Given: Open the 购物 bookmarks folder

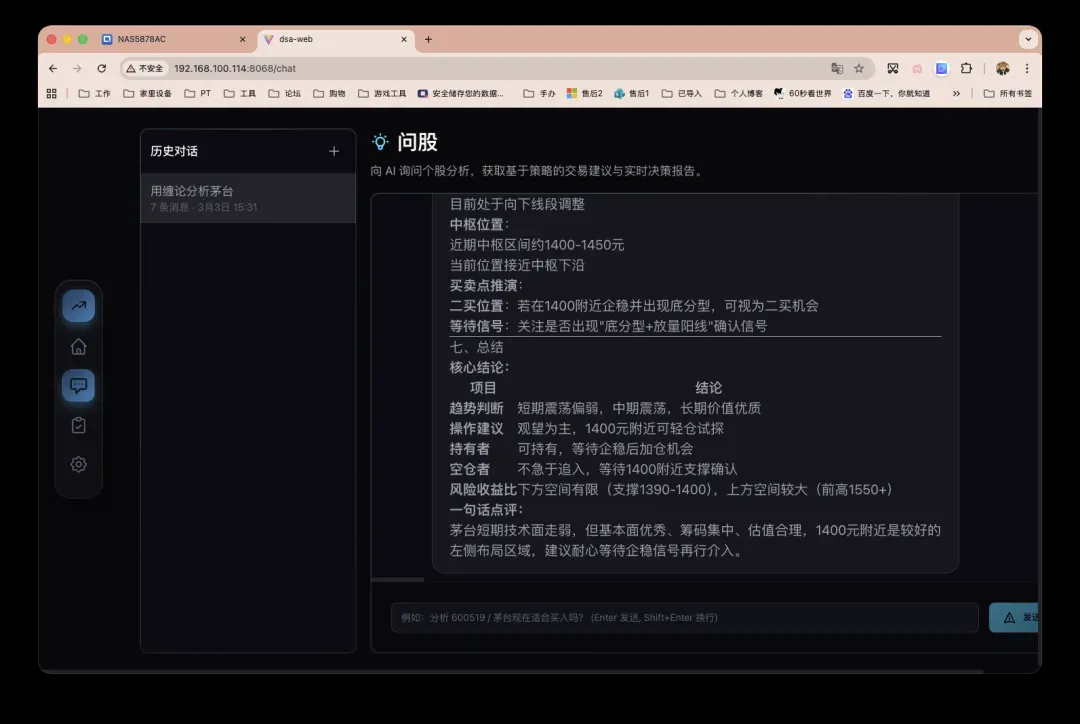Looking at the screenshot, I should click(x=329, y=93).
